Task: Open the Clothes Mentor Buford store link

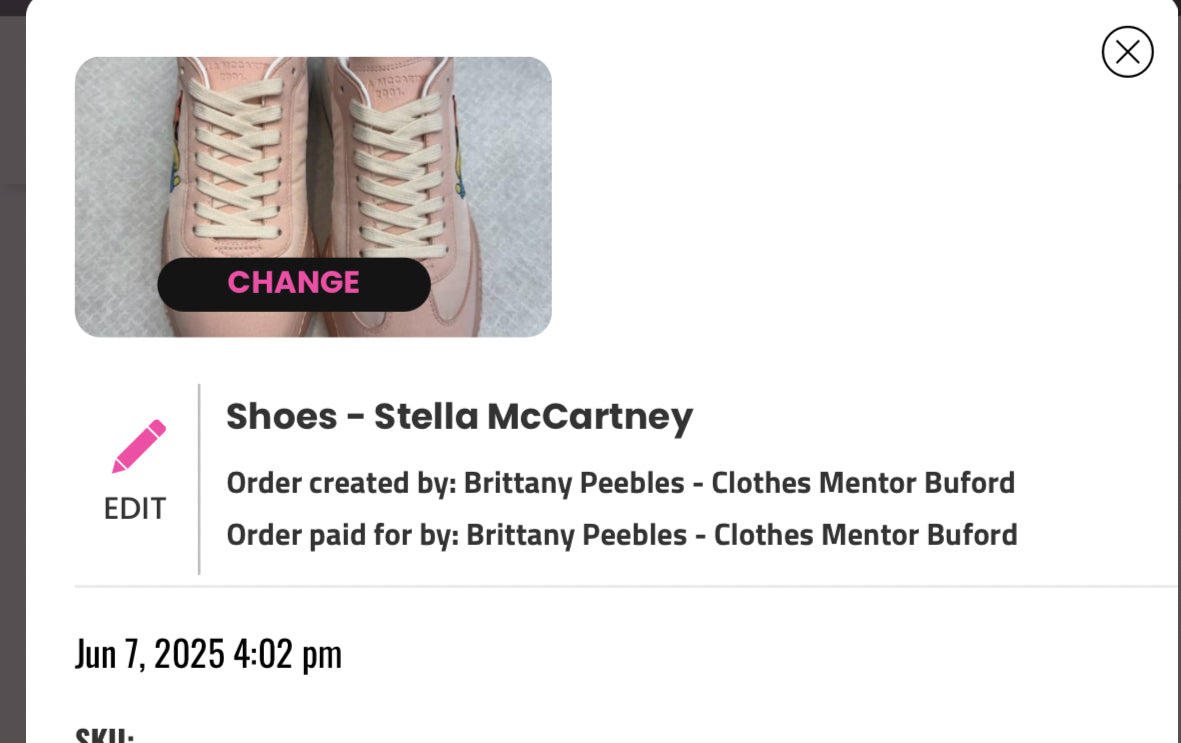Action: click(x=864, y=483)
